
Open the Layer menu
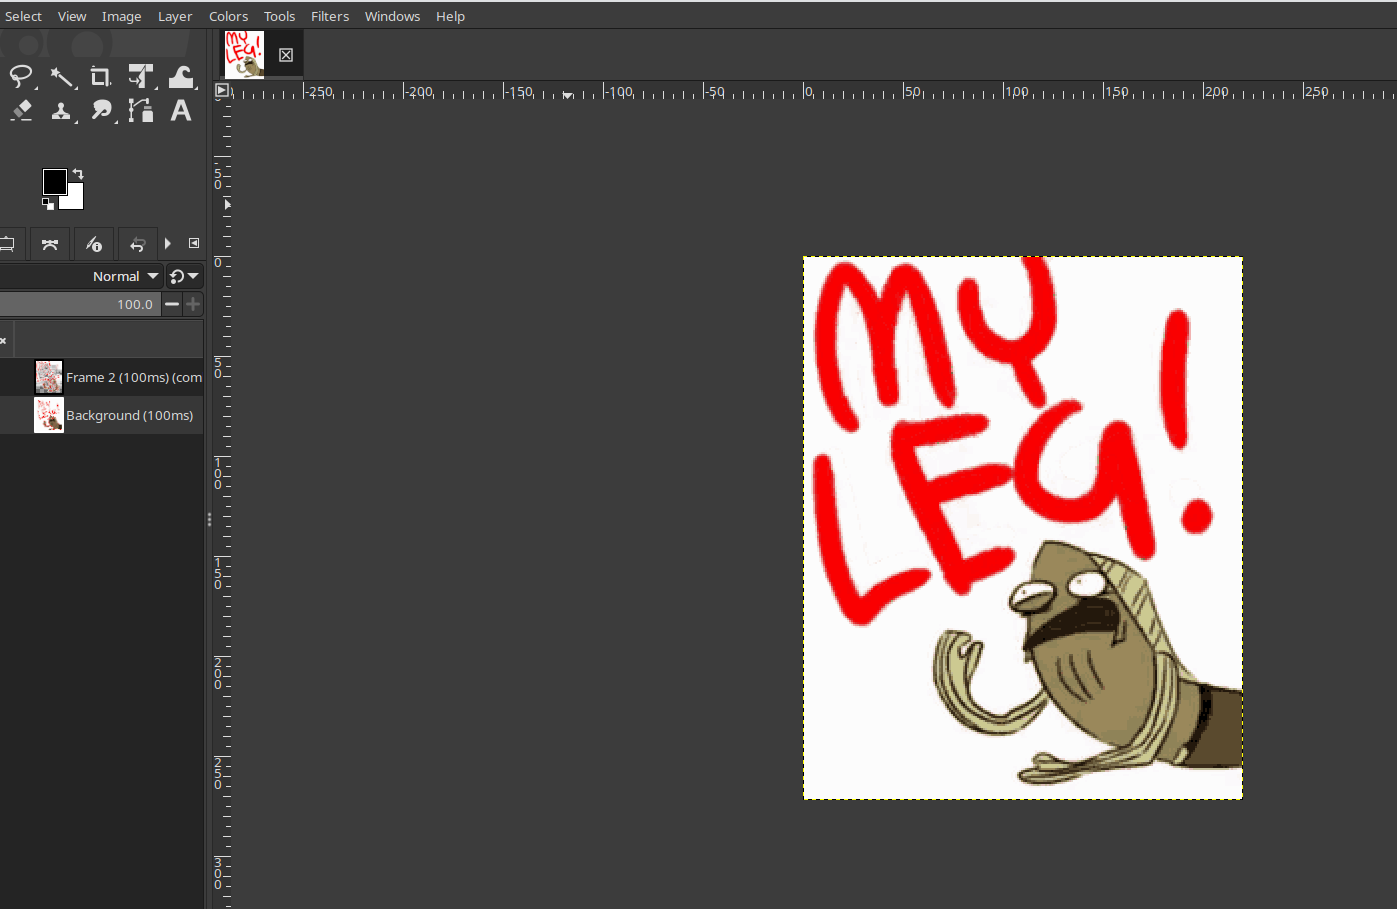pyautogui.click(x=175, y=16)
